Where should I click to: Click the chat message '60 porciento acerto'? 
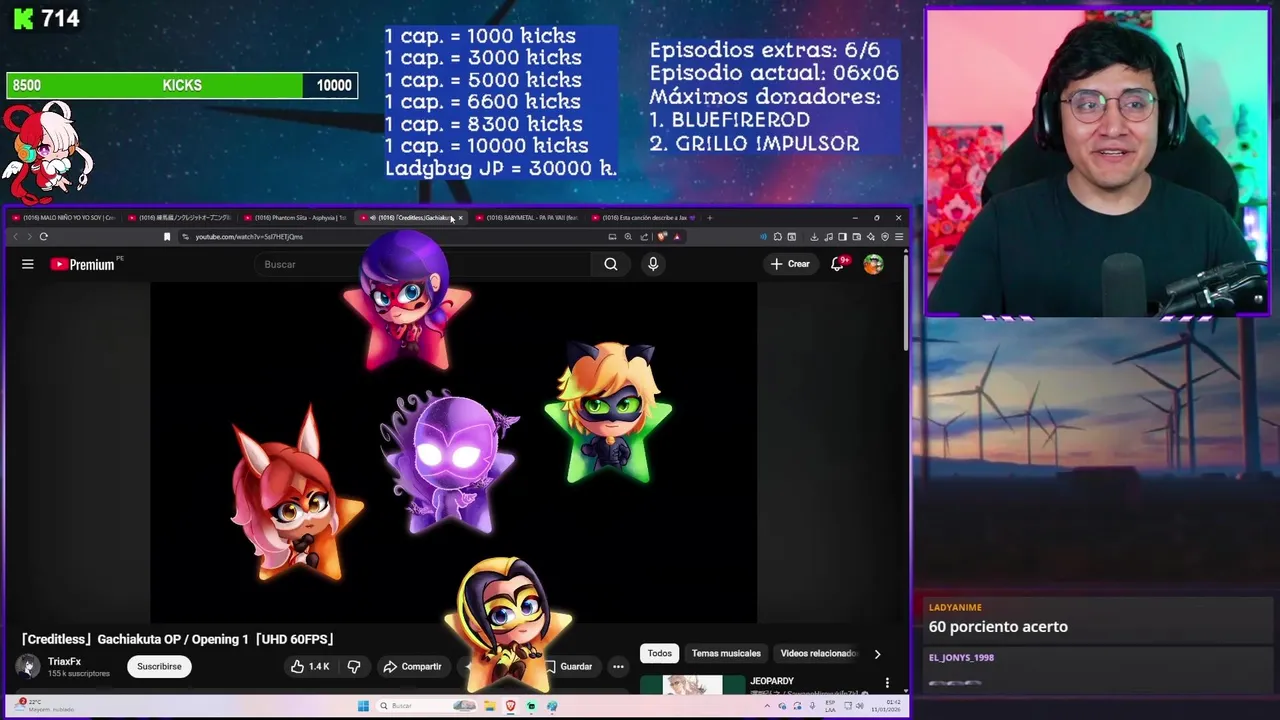click(x=998, y=627)
